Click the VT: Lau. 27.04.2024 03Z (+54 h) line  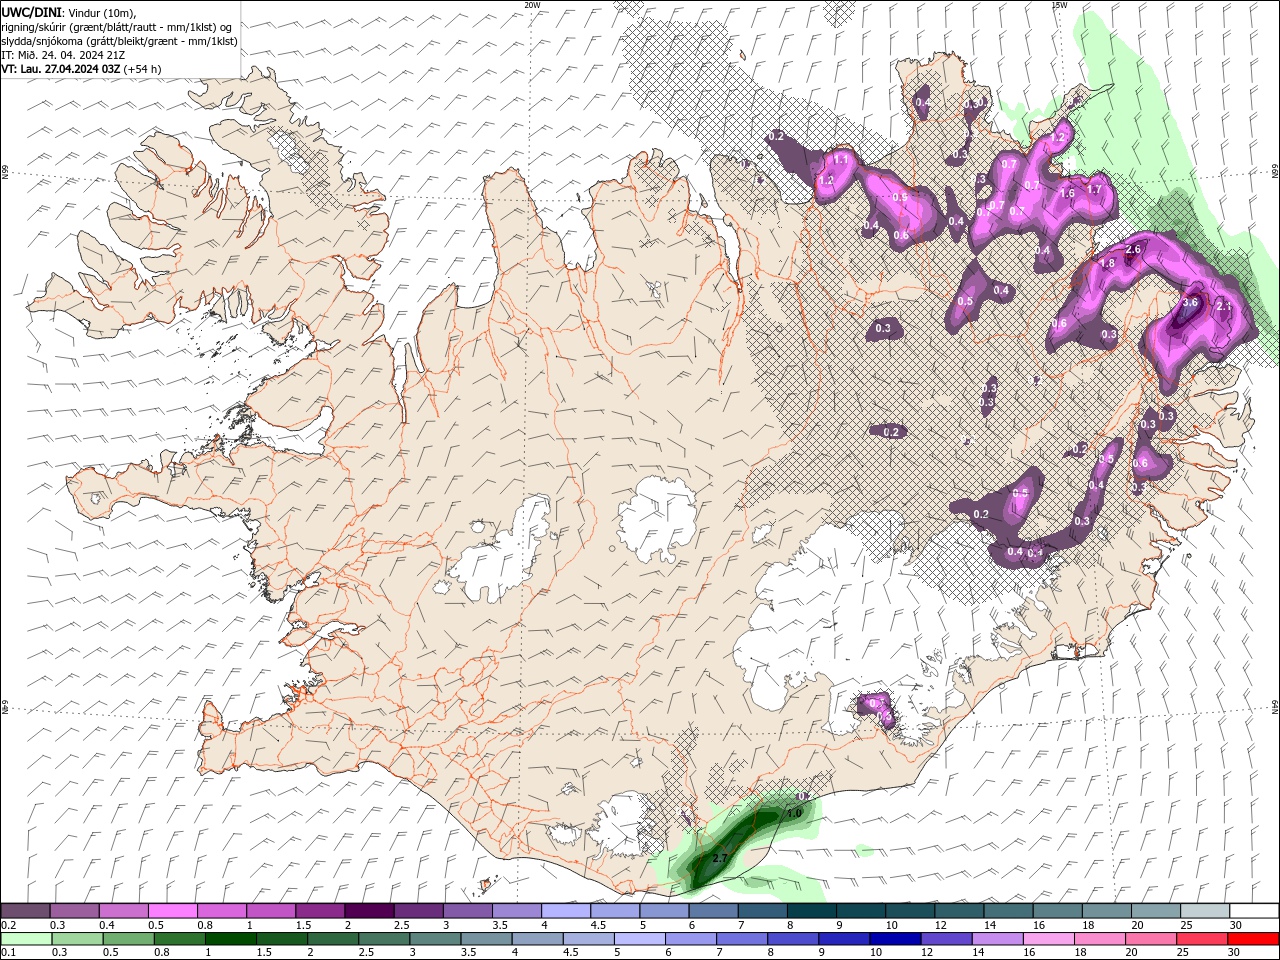pos(81,69)
